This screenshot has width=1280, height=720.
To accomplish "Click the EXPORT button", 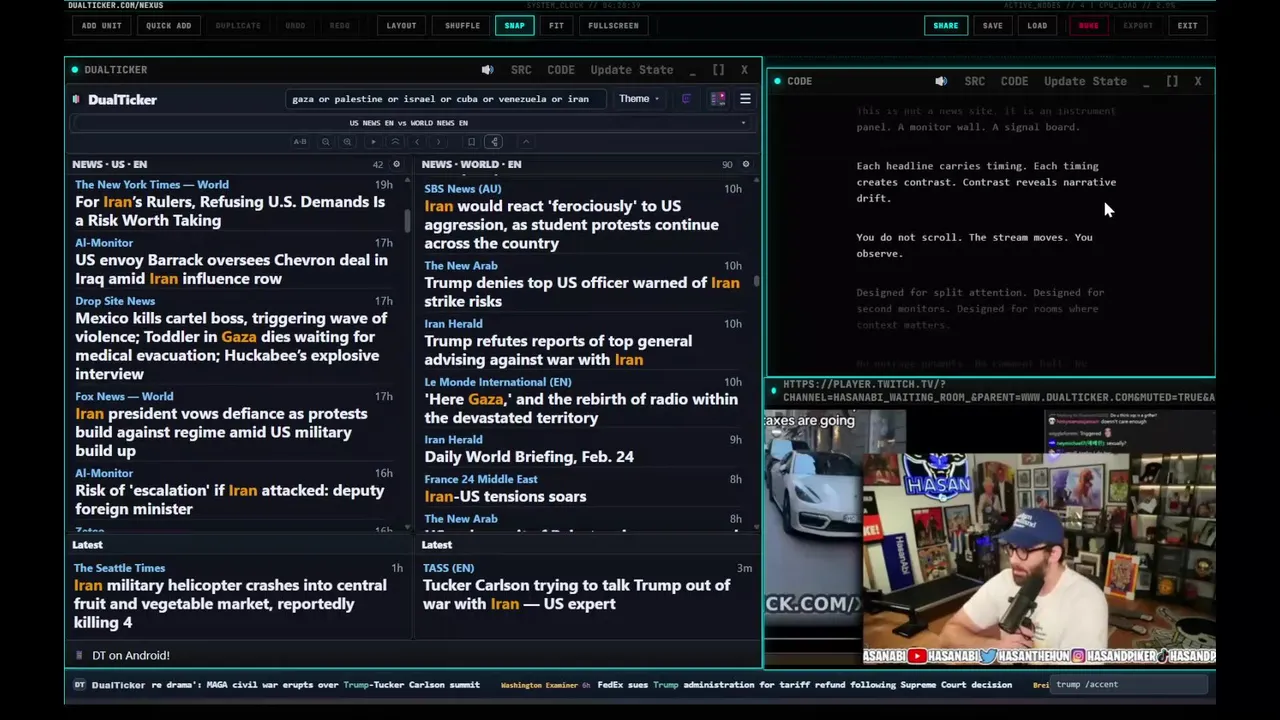I will click(x=1138, y=25).
